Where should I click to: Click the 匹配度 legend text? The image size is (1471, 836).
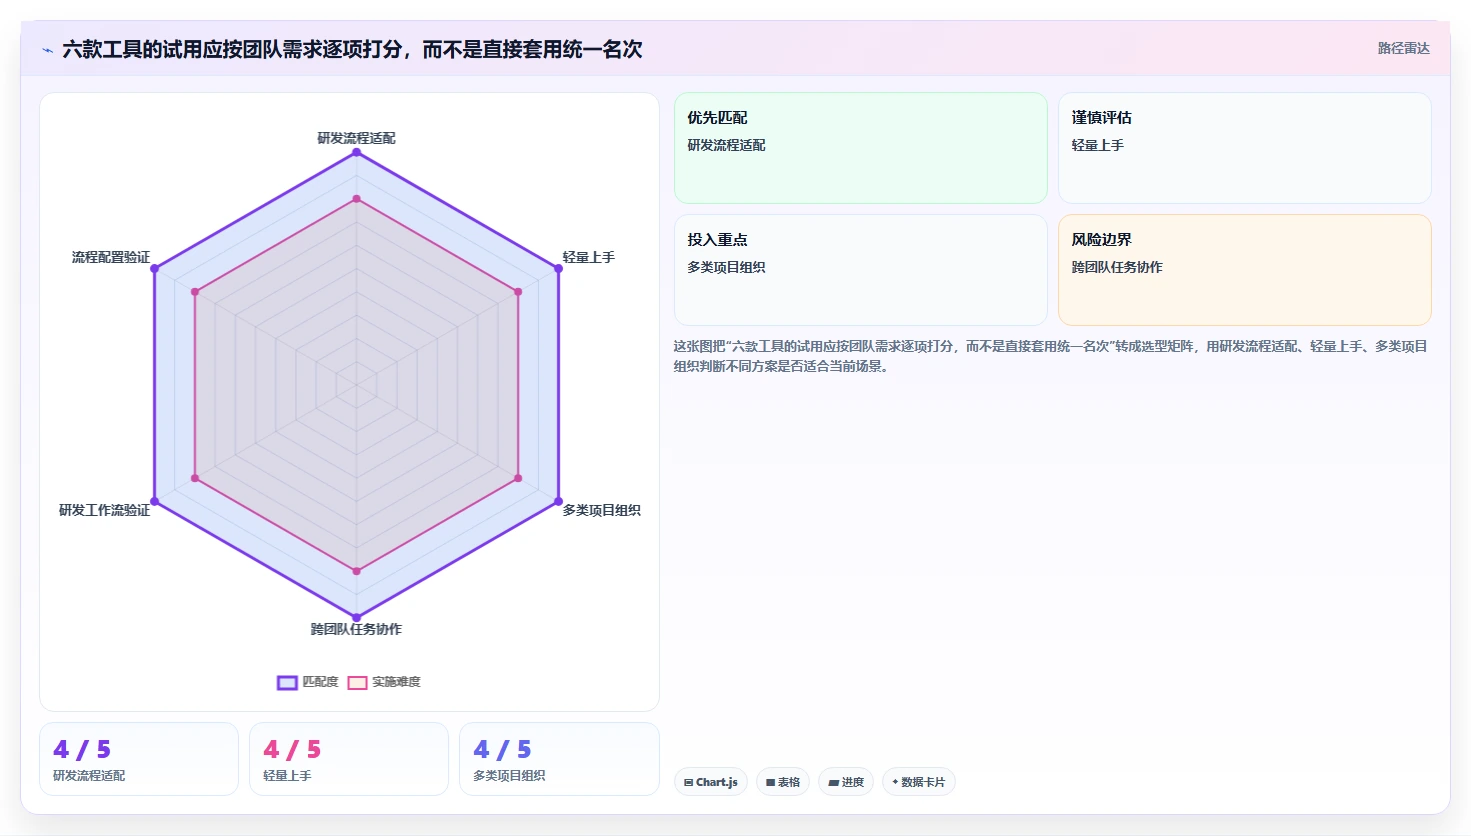(320, 682)
